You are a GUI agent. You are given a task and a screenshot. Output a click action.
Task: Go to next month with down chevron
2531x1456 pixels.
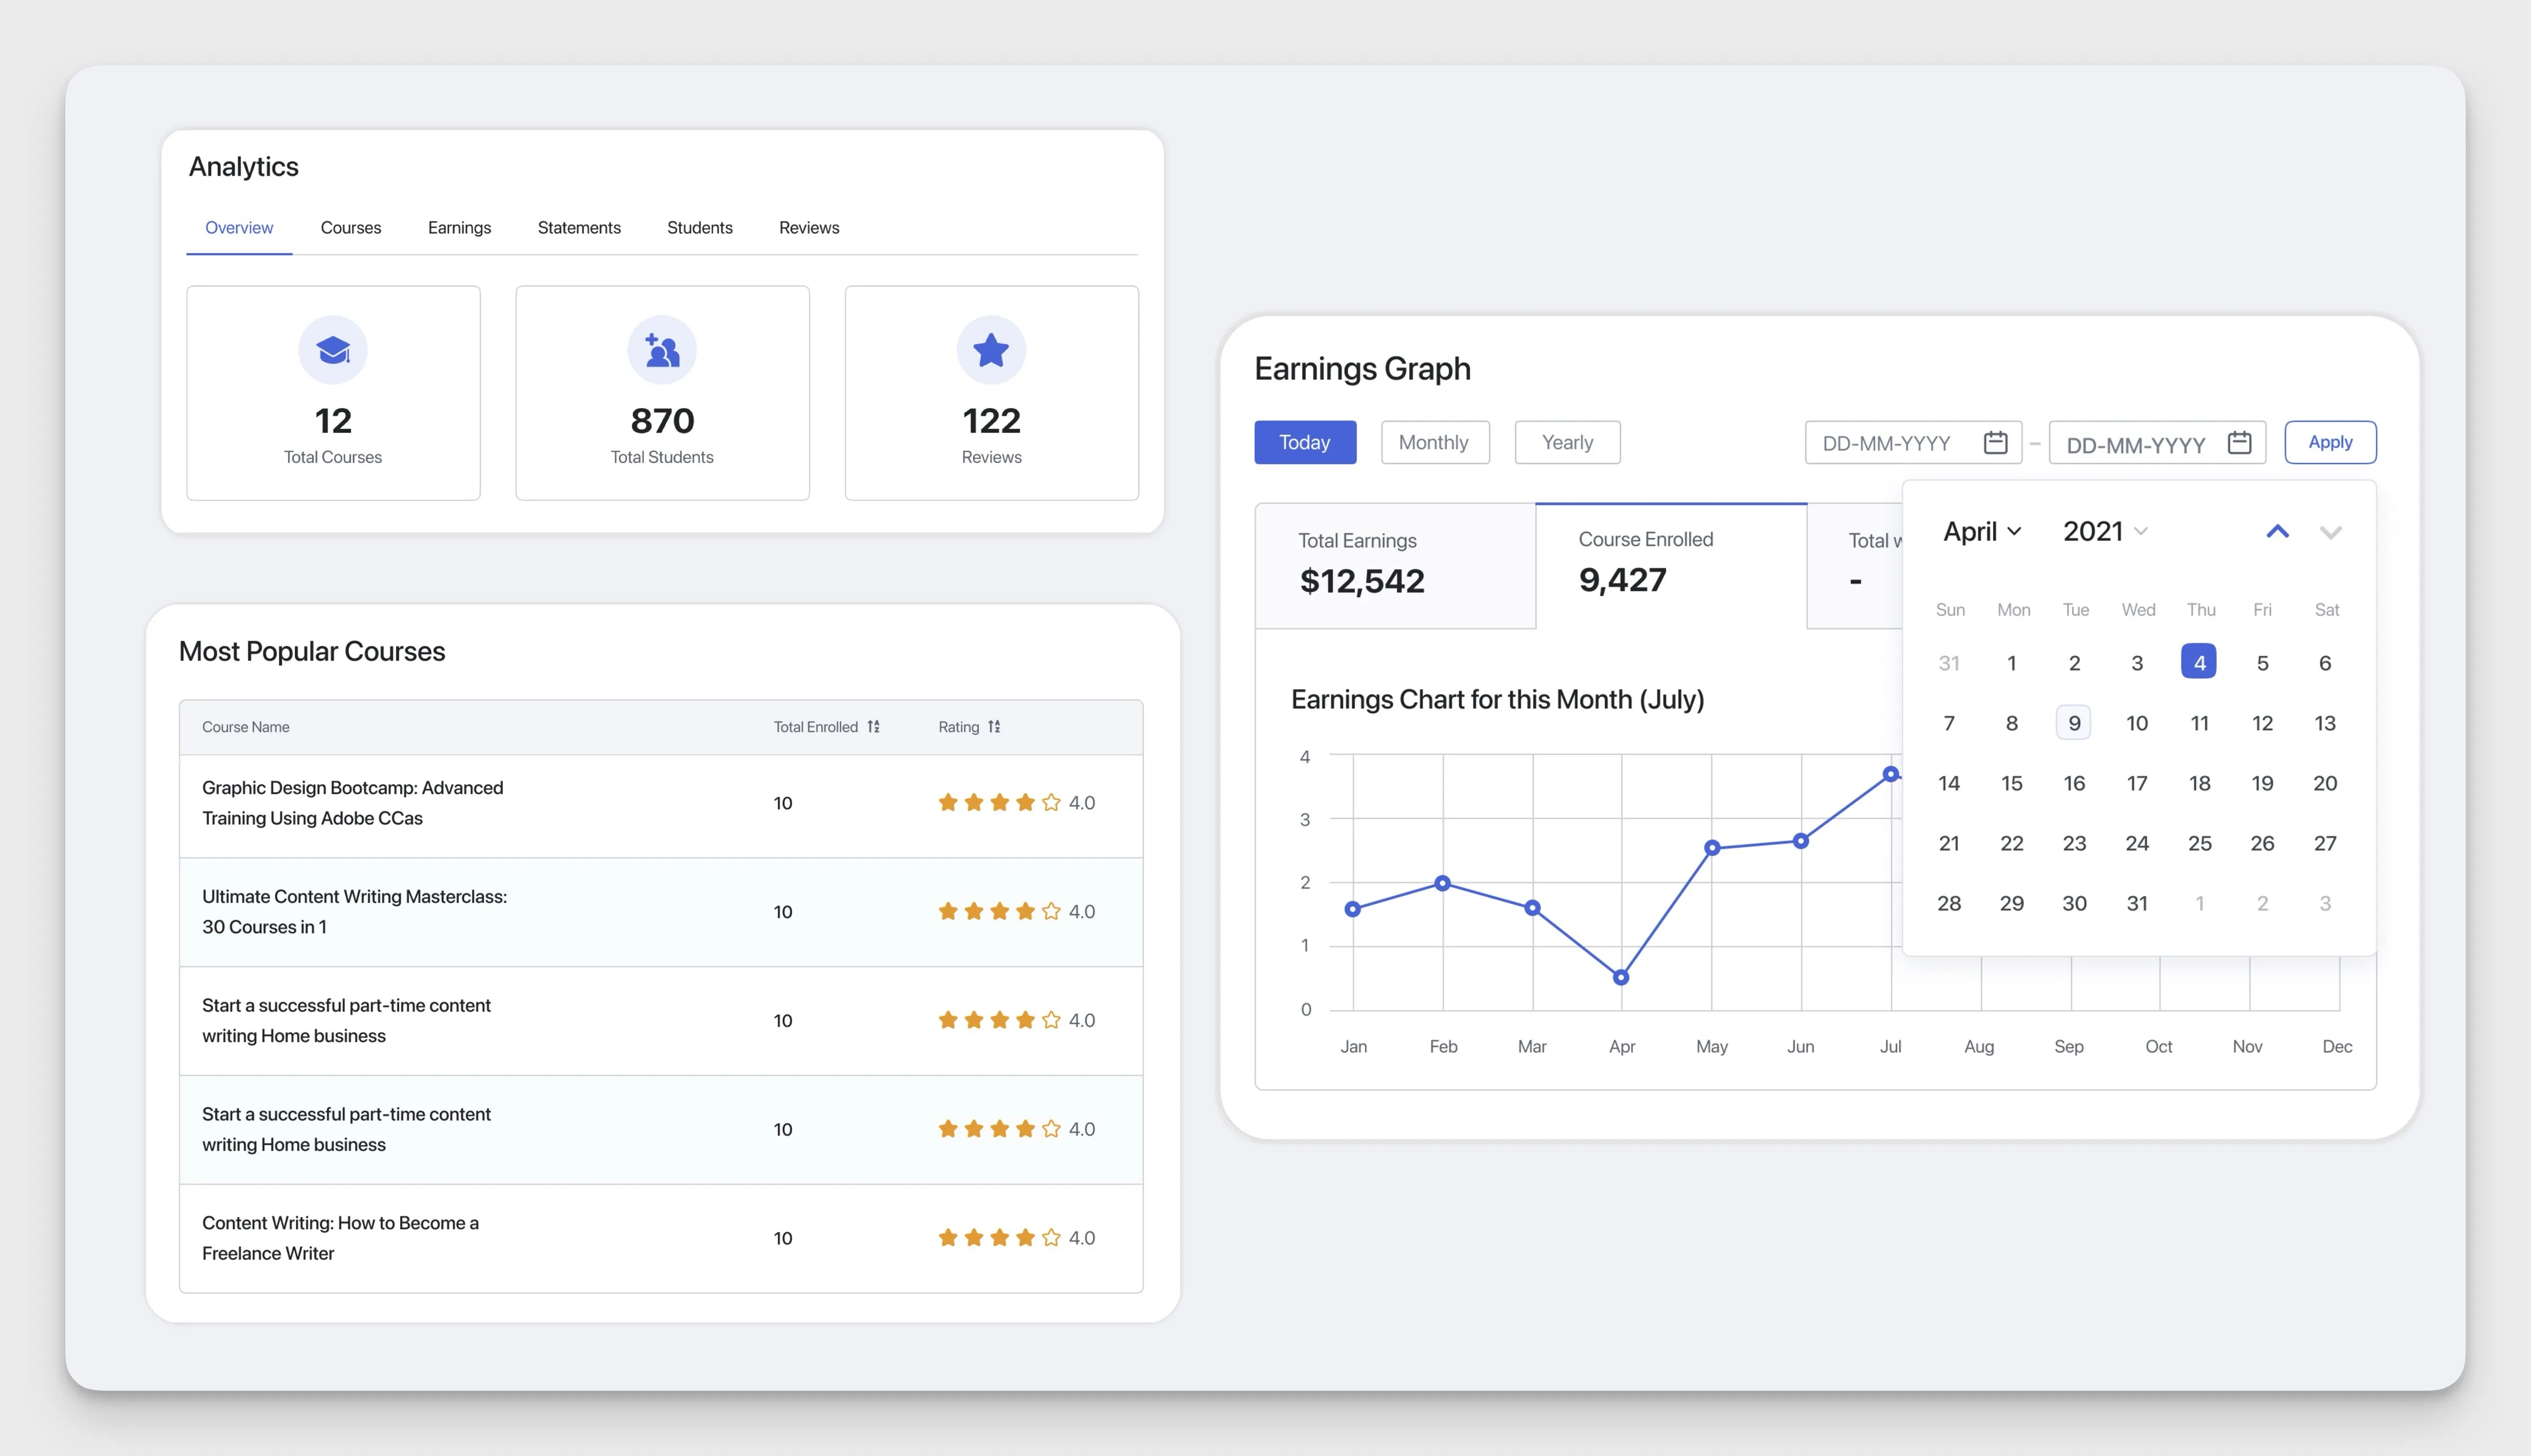[2330, 532]
